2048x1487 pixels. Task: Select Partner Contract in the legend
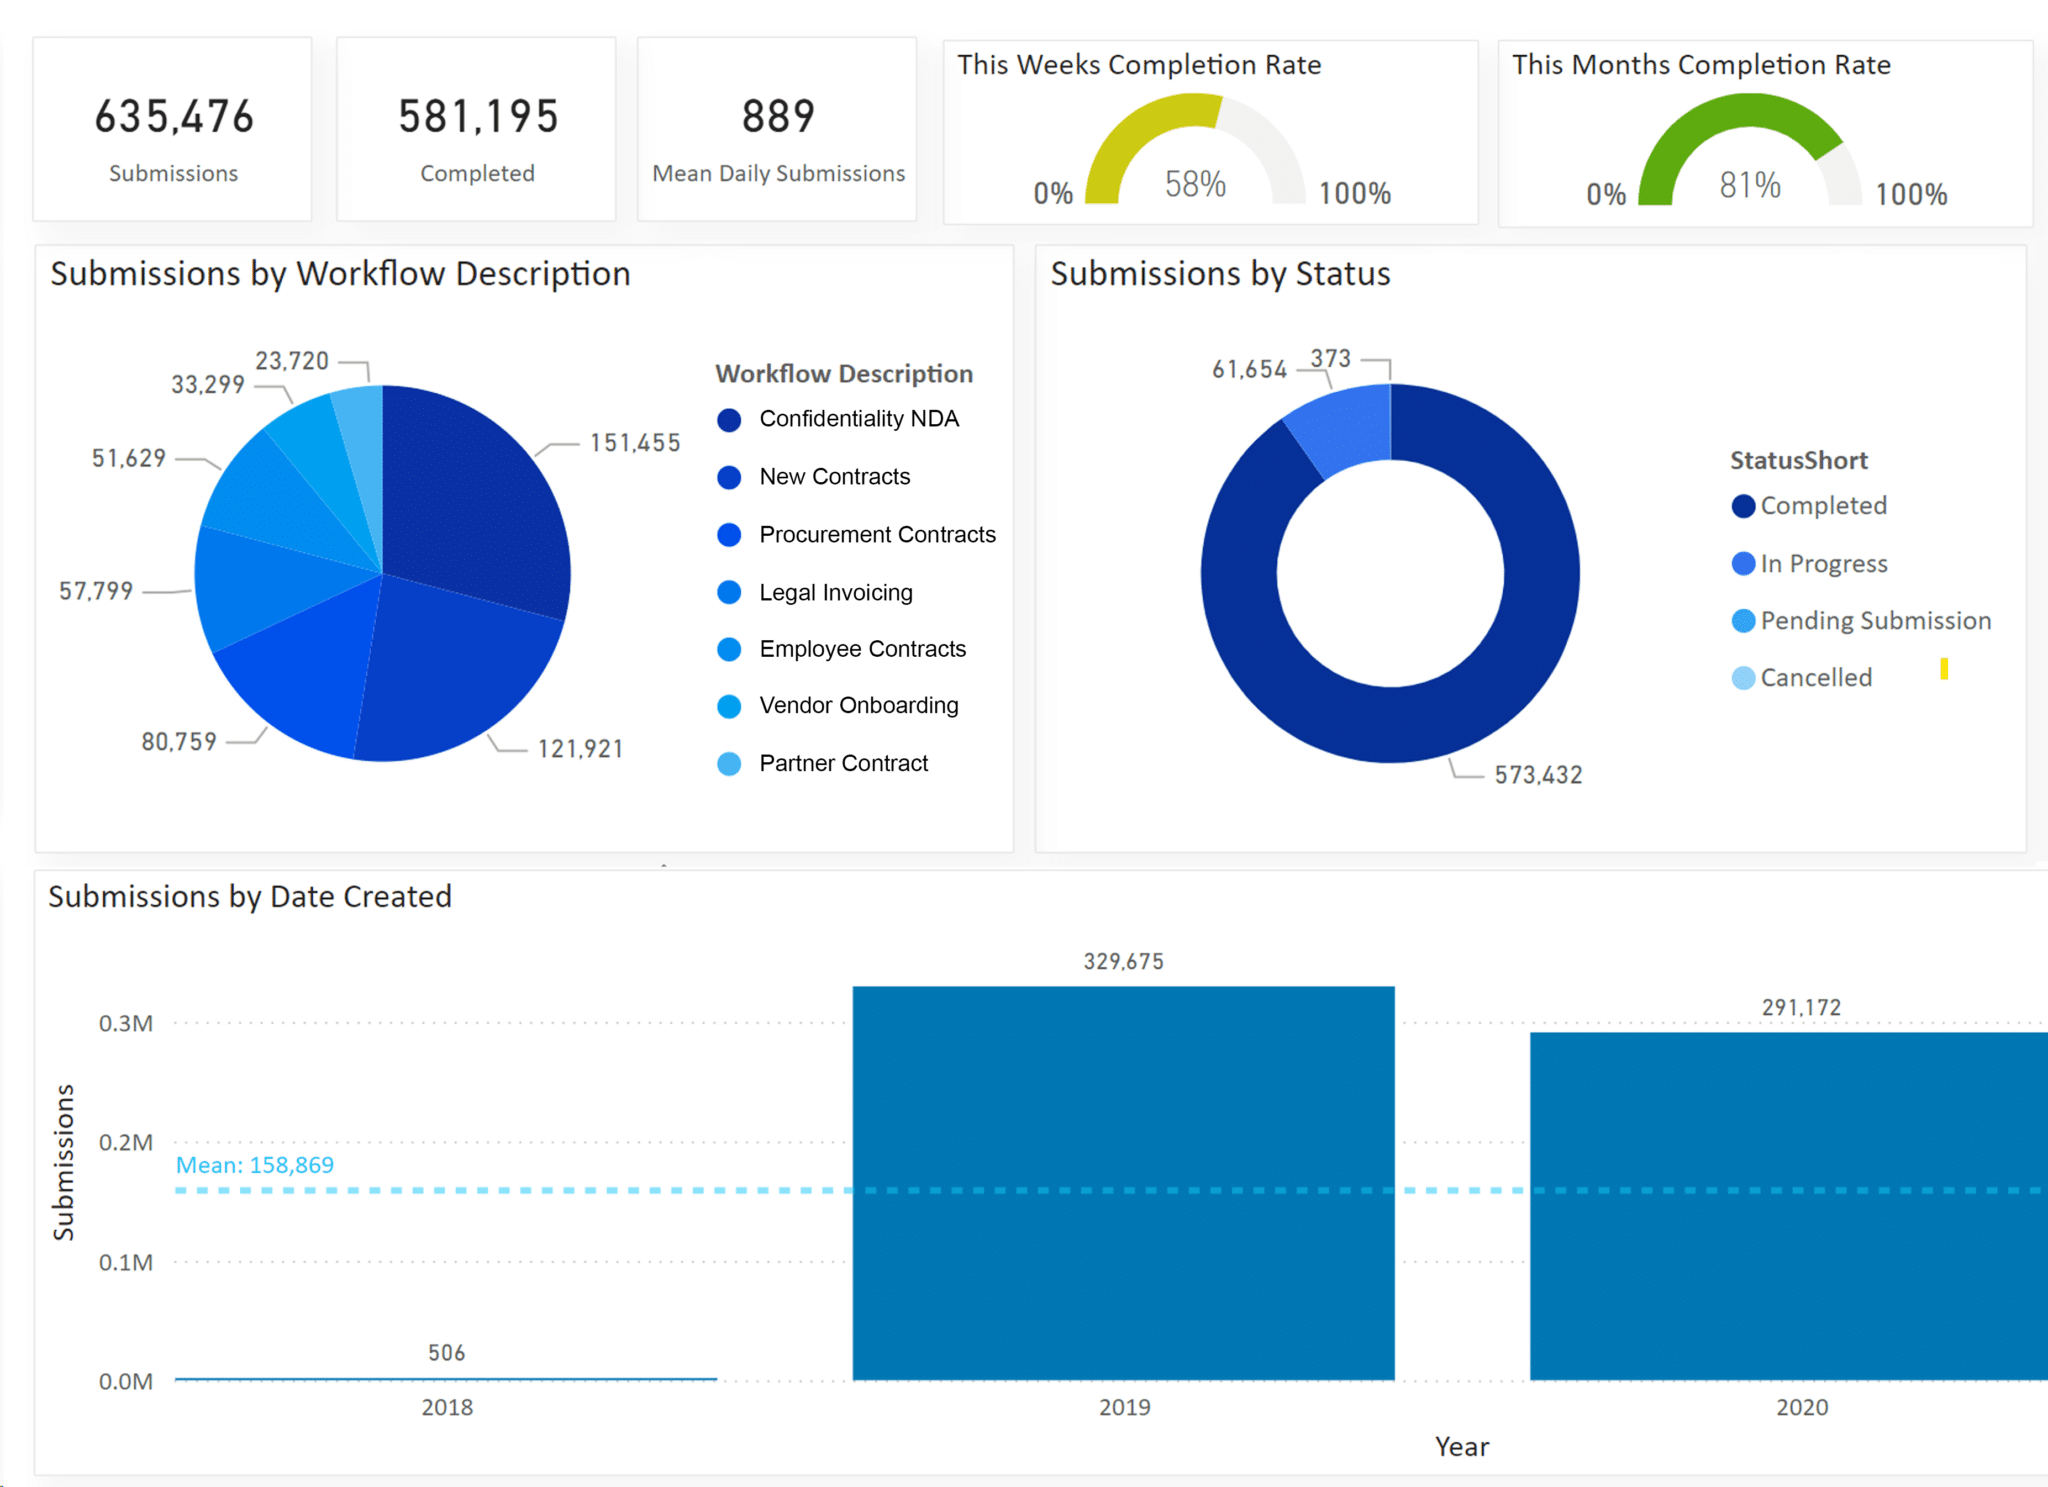[844, 762]
